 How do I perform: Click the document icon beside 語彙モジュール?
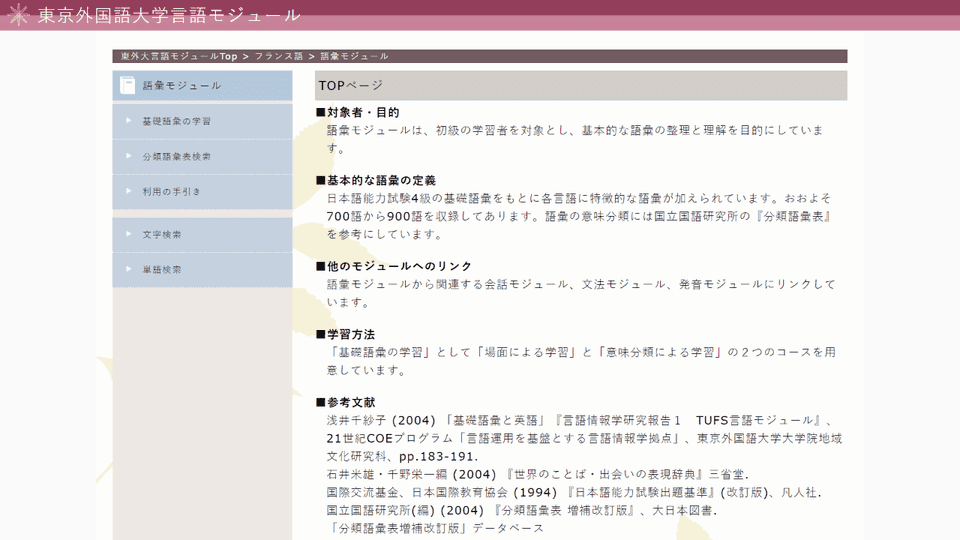(127, 86)
